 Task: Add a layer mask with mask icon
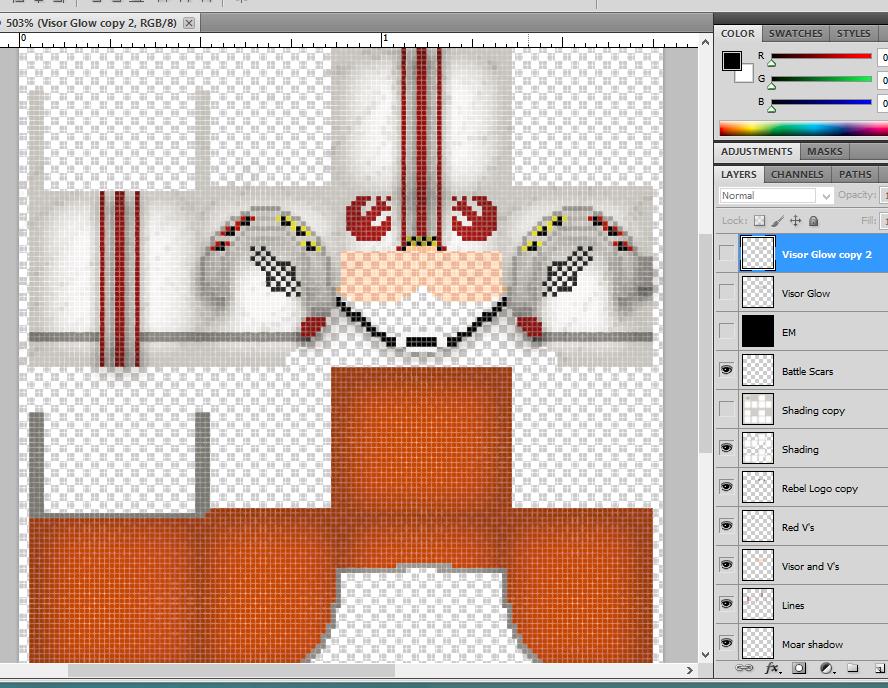point(800,668)
